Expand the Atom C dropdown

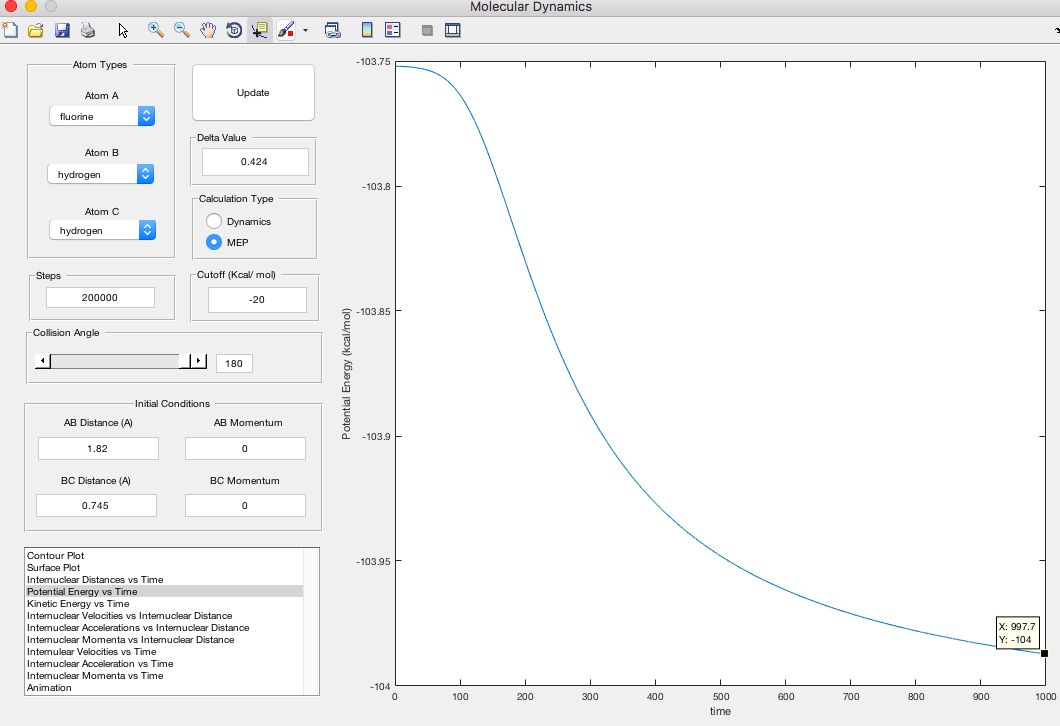pyautogui.click(x=102, y=231)
